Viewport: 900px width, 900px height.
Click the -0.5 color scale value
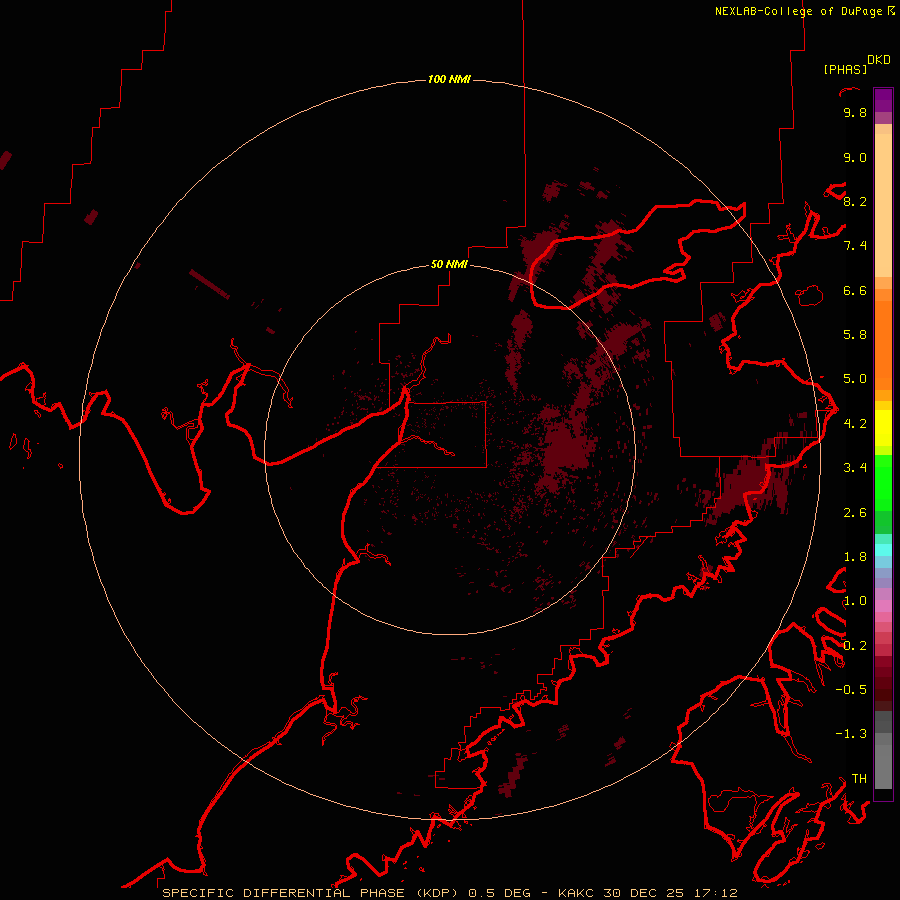[851, 689]
